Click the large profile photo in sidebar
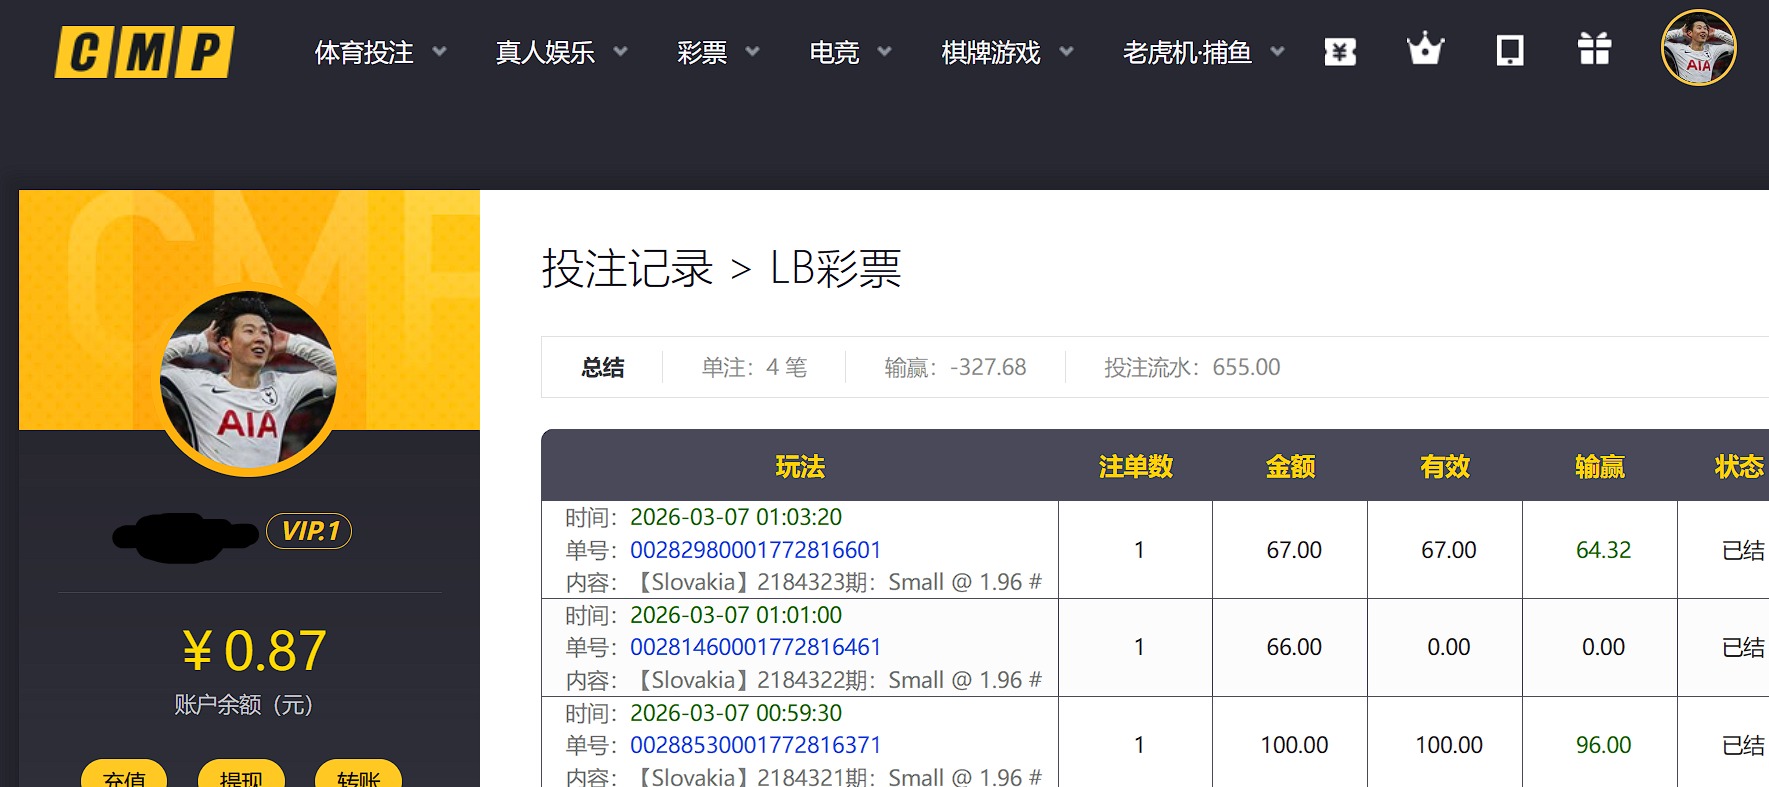Viewport: 1769px width, 787px height. coord(248,381)
